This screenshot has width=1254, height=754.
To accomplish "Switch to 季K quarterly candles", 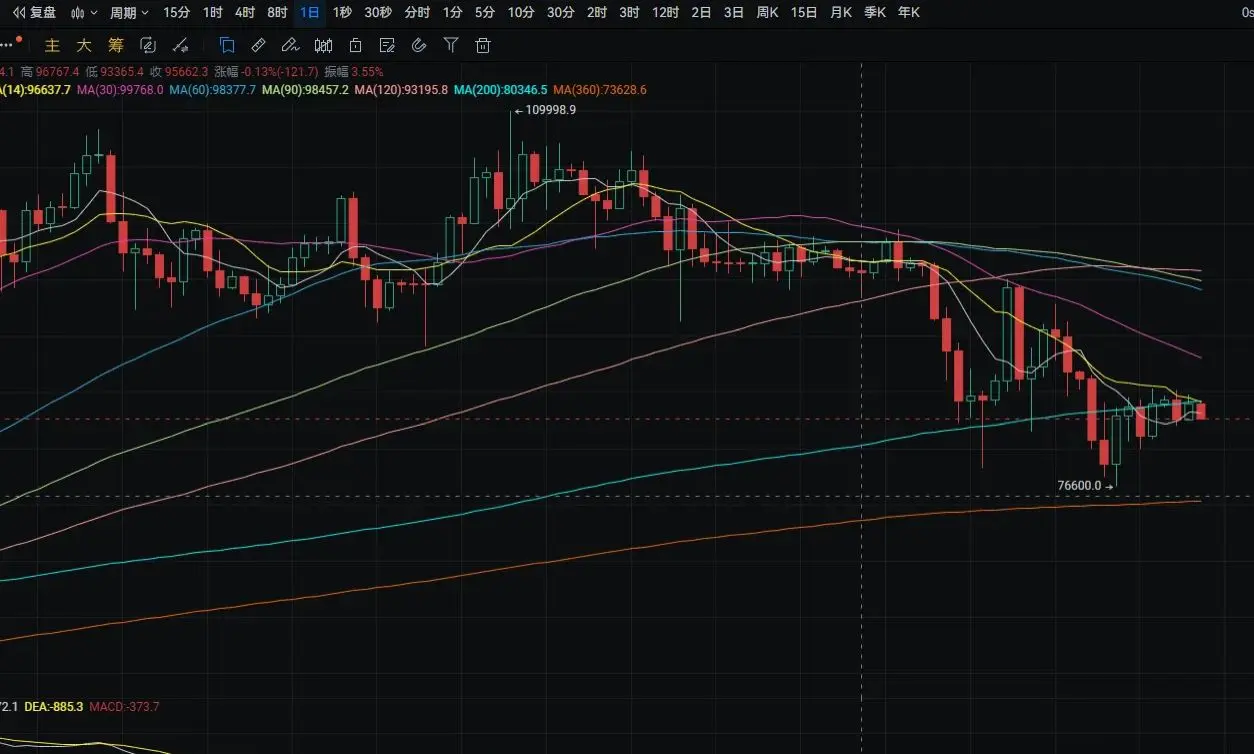I will pos(875,13).
